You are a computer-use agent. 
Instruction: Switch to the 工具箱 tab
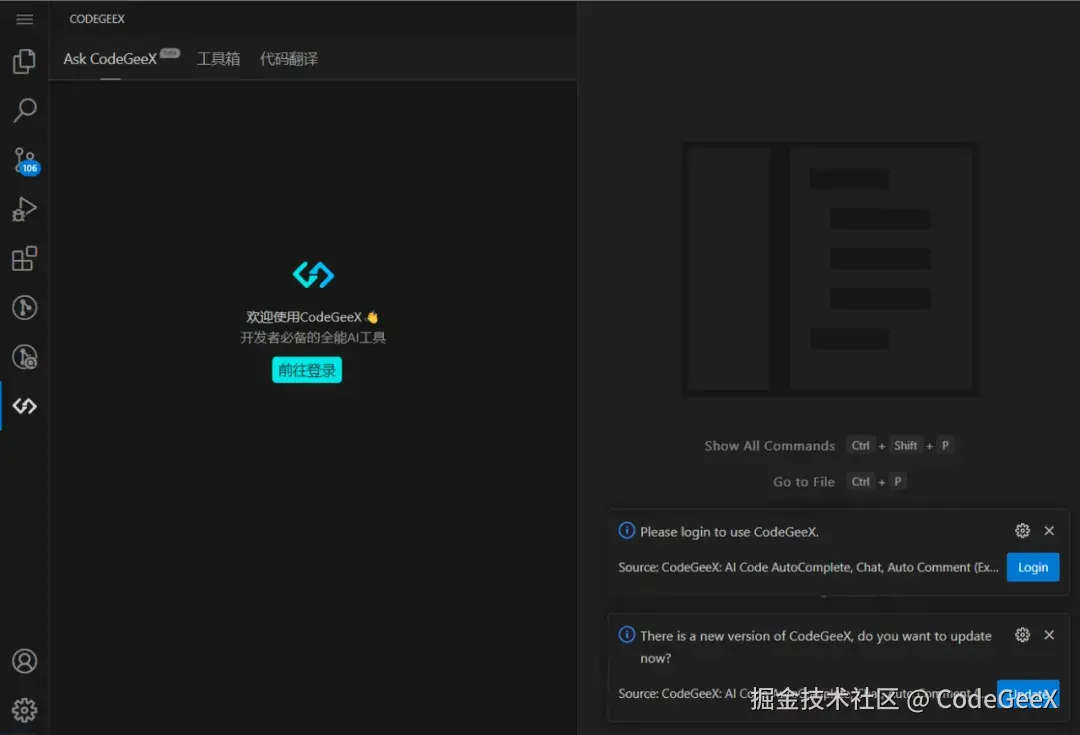pyautogui.click(x=218, y=59)
